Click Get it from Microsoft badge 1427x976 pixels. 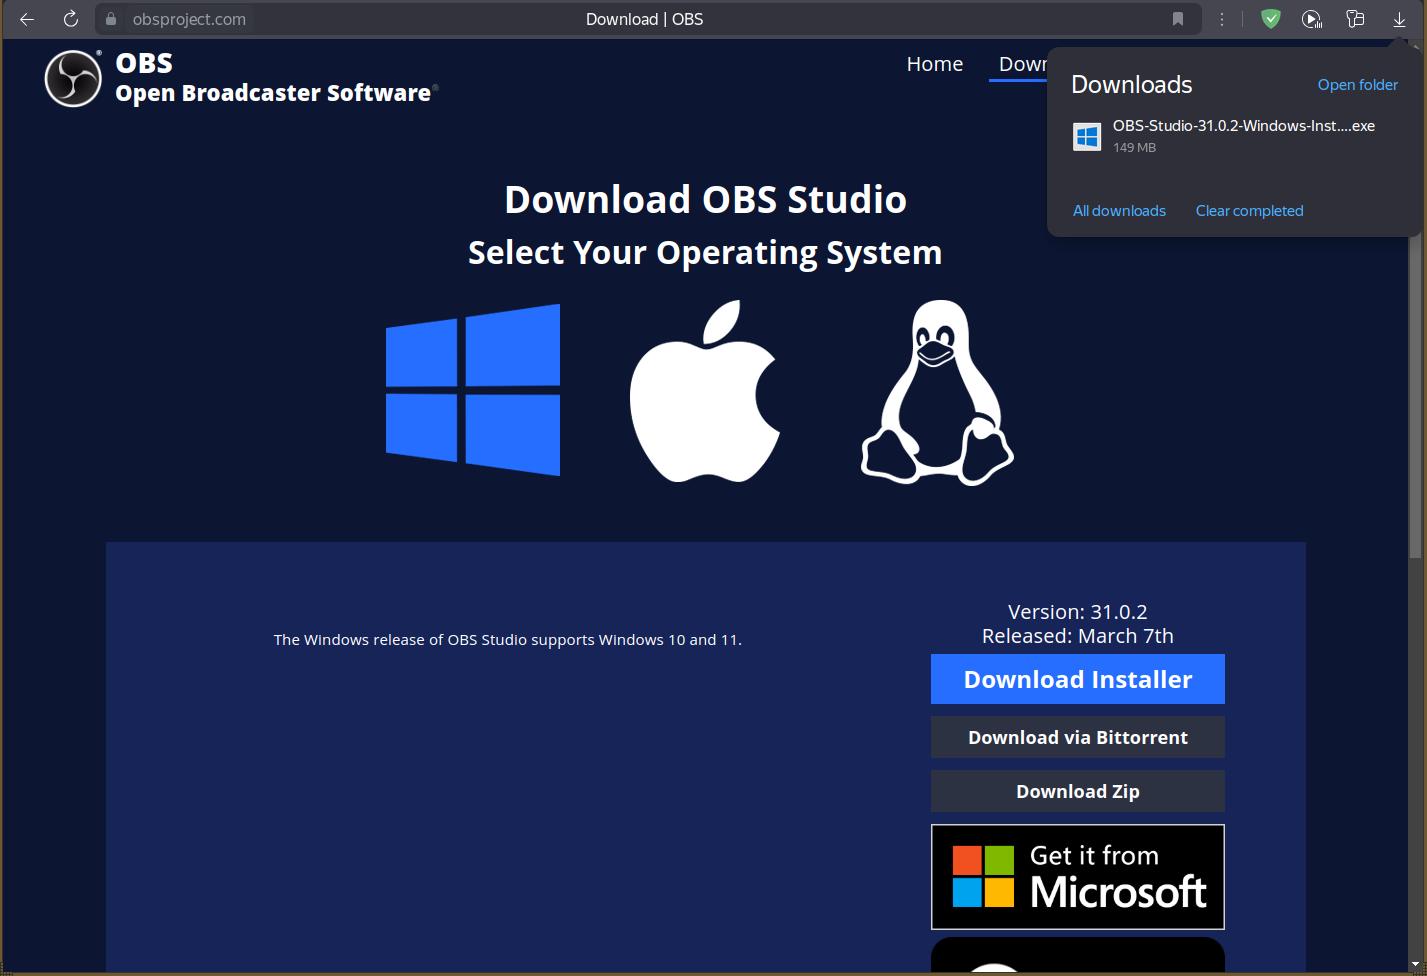(x=1078, y=877)
